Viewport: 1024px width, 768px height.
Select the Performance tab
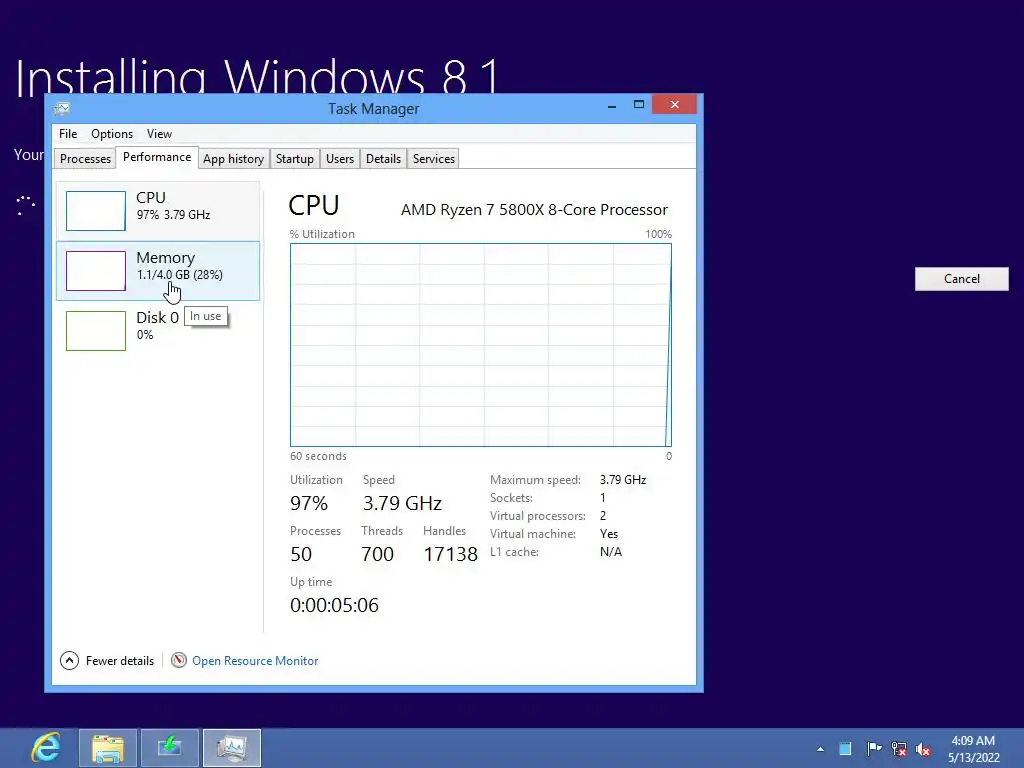(157, 157)
